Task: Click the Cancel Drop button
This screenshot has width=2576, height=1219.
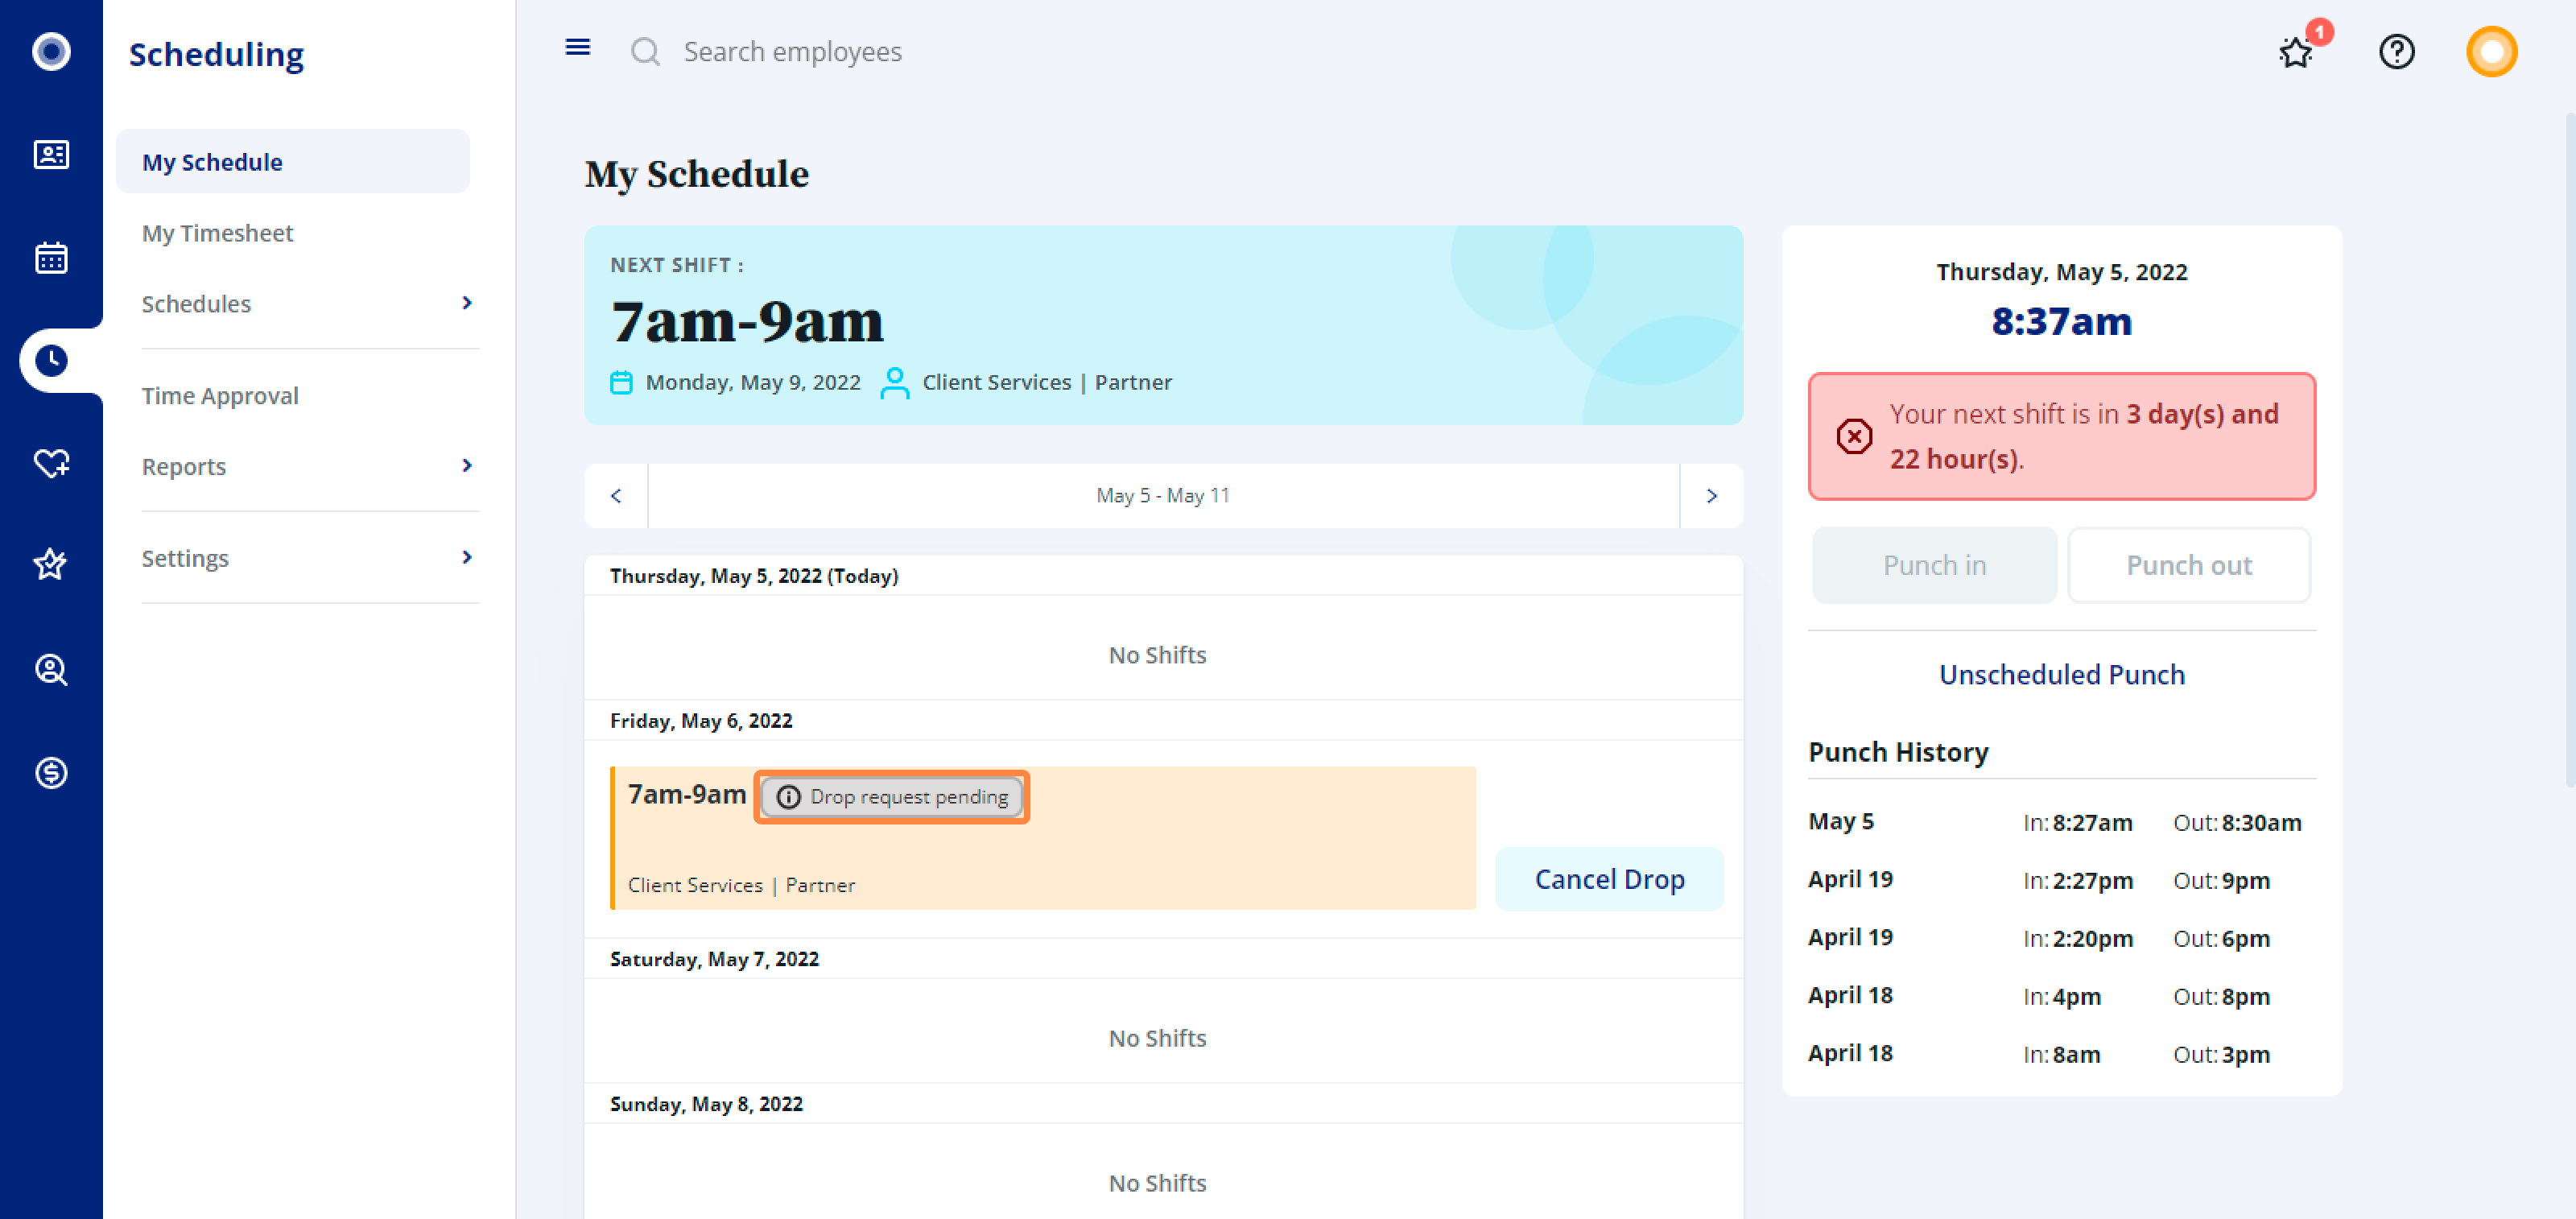Action: [1609, 879]
